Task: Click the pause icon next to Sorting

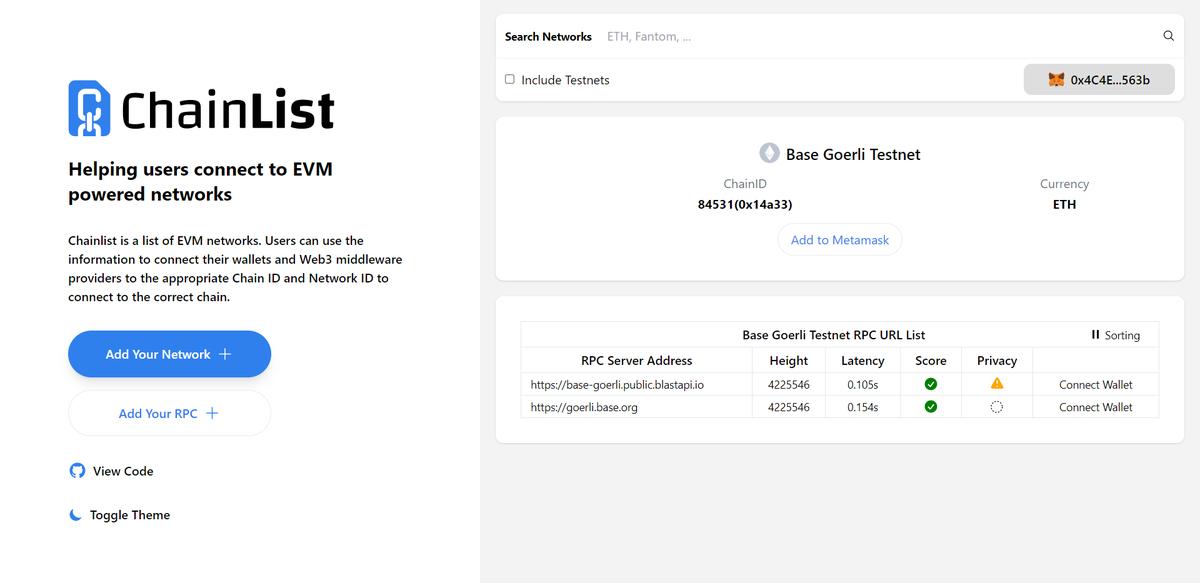Action: [x=1096, y=335]
